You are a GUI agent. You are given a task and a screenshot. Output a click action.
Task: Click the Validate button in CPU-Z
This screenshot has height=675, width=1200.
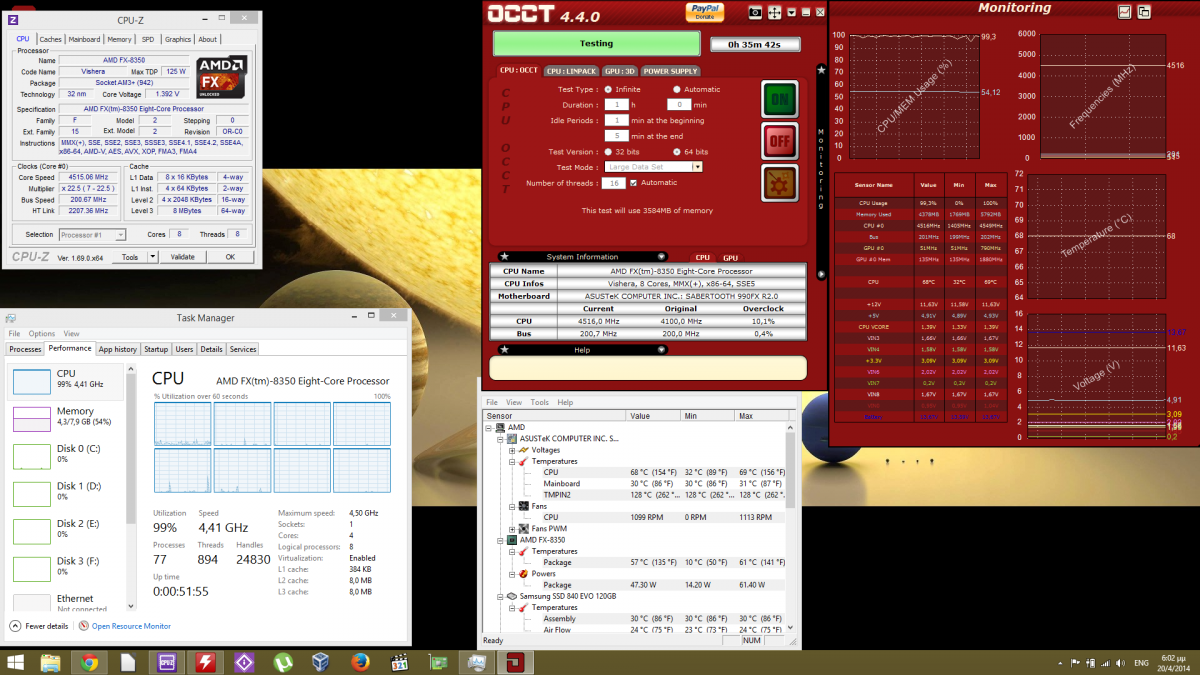(183, 257)
